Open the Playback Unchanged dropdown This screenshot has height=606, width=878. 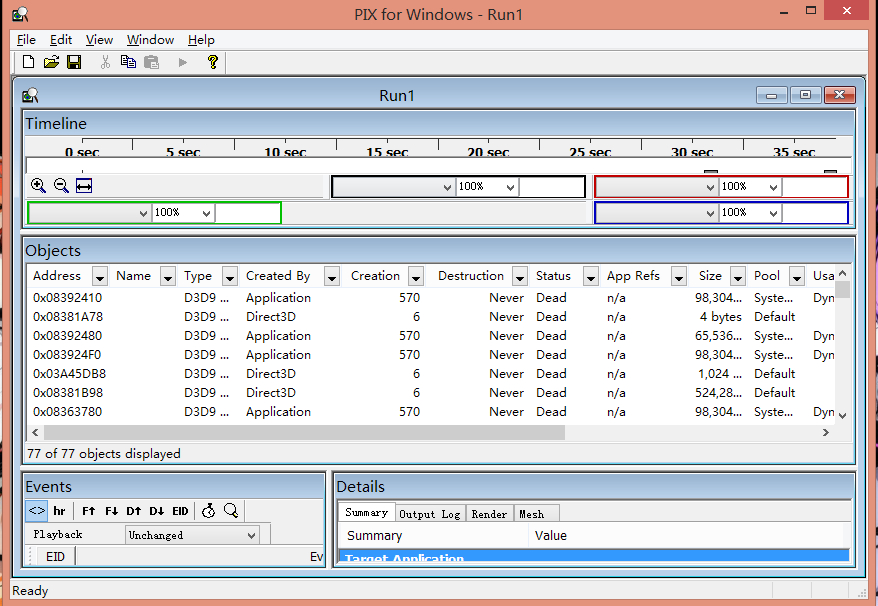(x=251, y=535)
